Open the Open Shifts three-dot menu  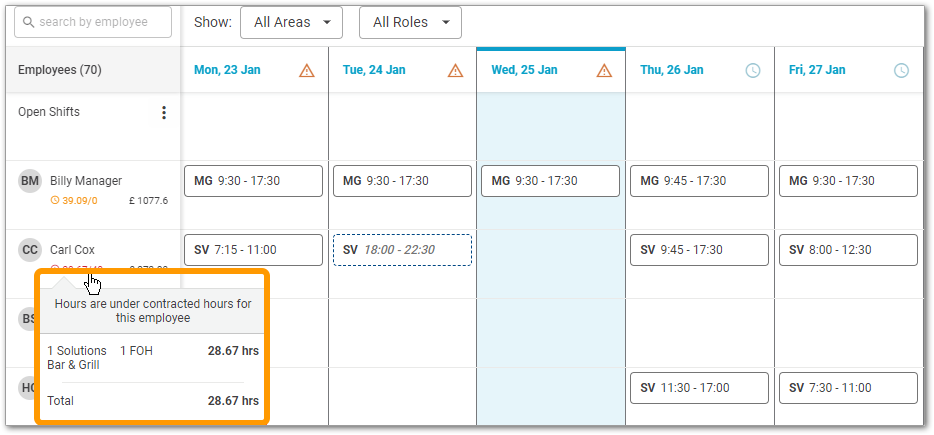164,113
